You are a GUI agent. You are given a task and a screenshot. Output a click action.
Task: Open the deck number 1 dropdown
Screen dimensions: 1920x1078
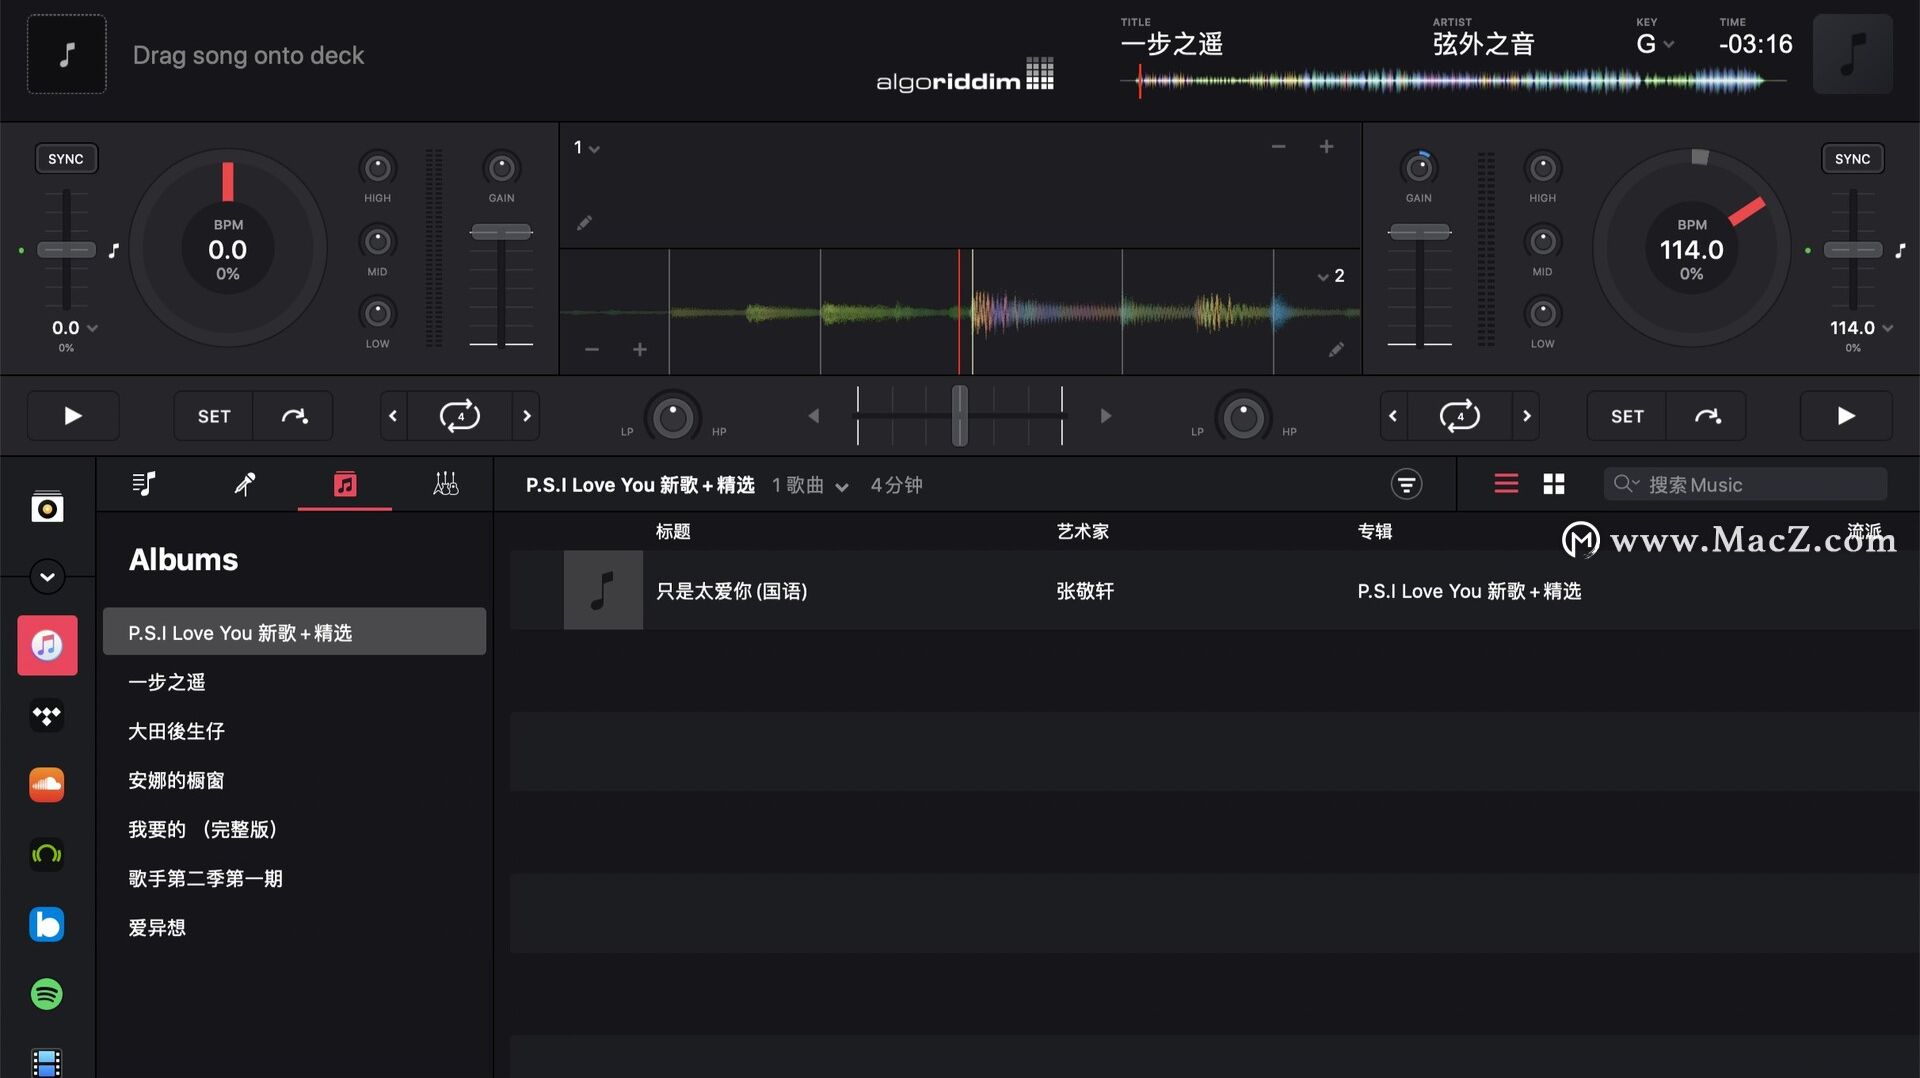point(585,147)
